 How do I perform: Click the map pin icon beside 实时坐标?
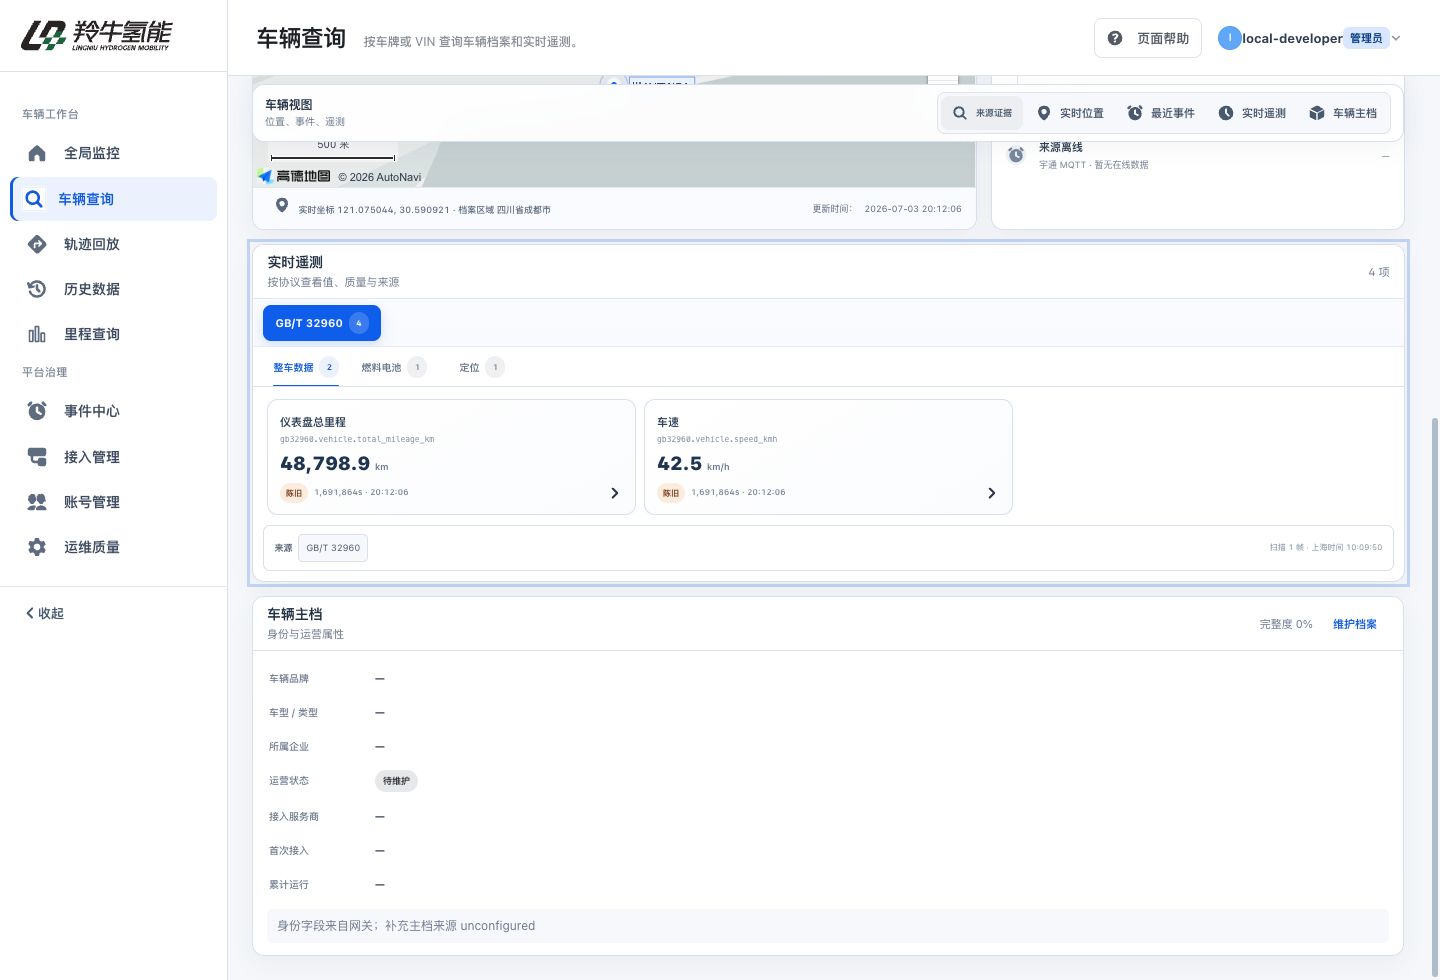282,205
